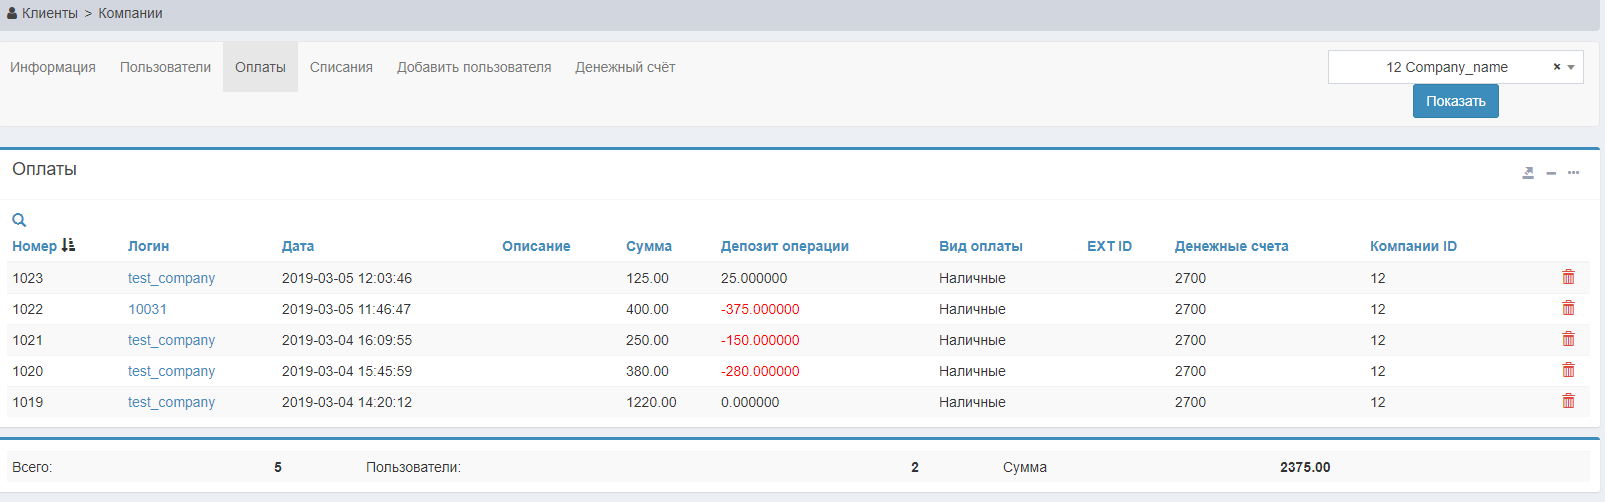Open test_company login in row 1023
The height and width of the screenshot is (502, 1605).
(171, 278)
